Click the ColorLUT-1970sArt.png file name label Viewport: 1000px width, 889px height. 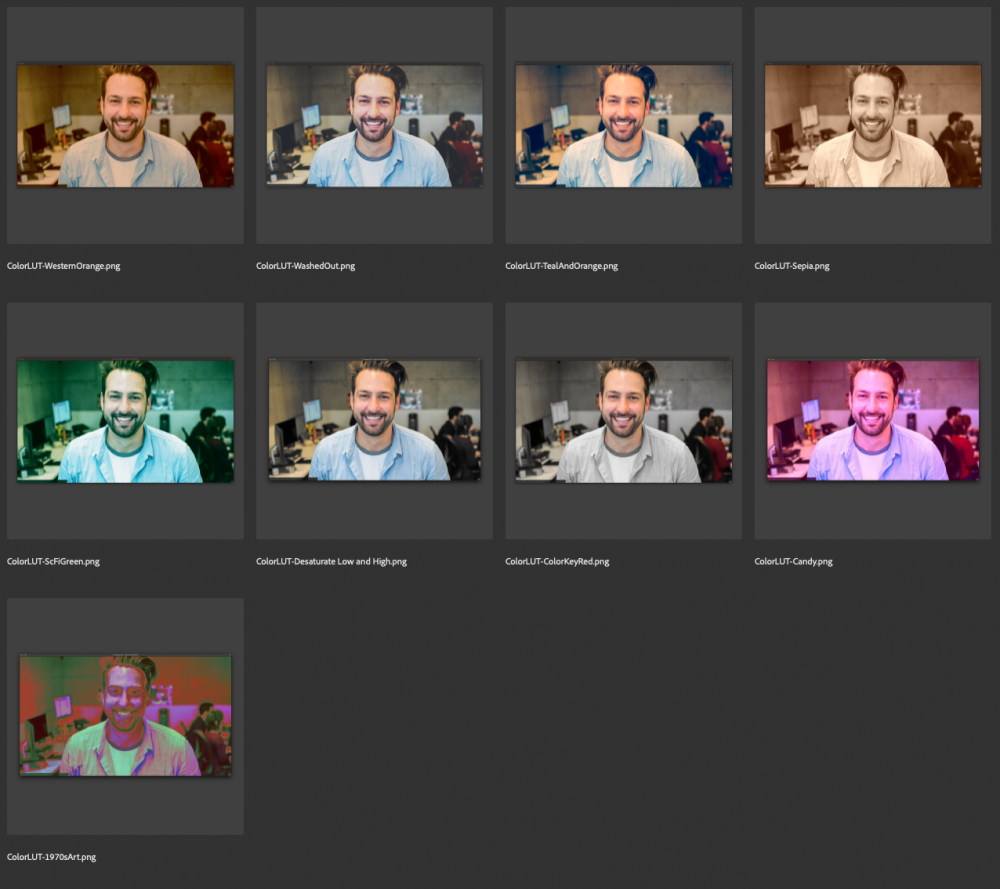pos(51,856)
